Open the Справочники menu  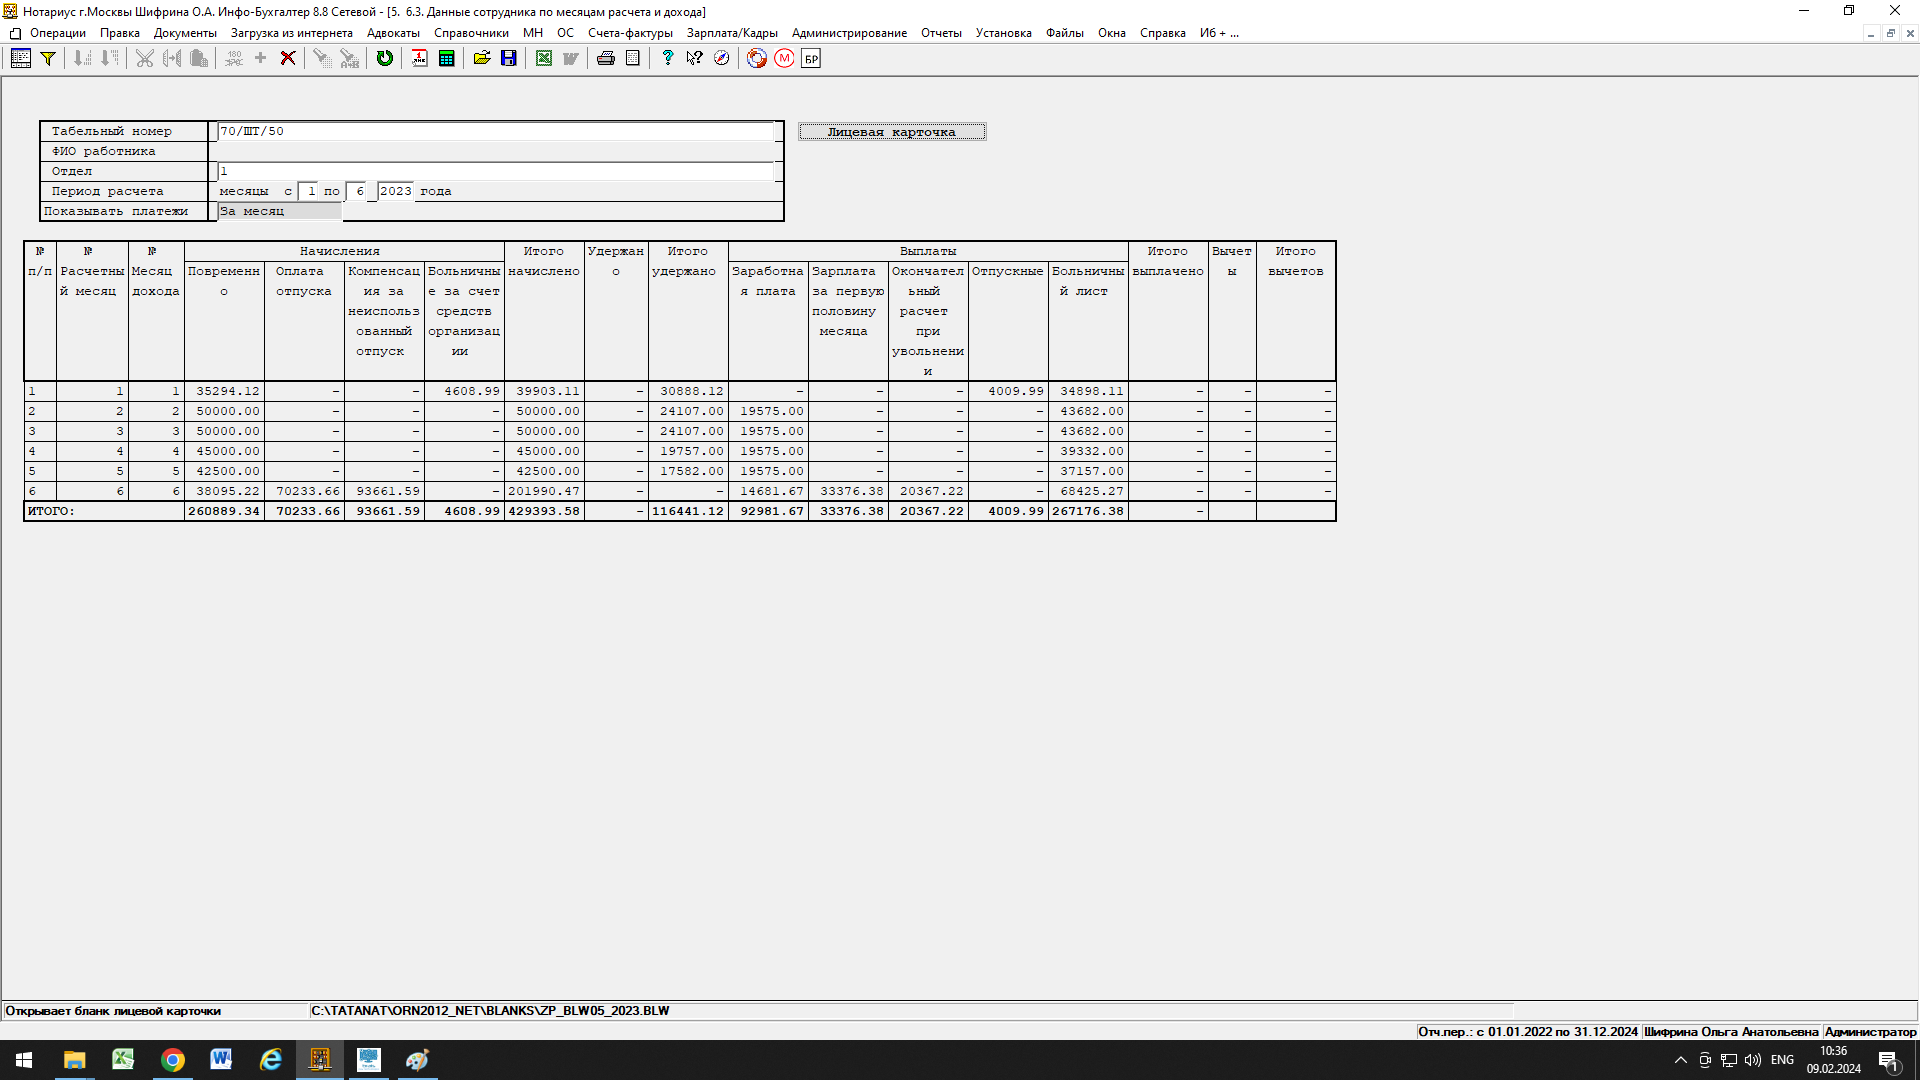tap(471, 33)
